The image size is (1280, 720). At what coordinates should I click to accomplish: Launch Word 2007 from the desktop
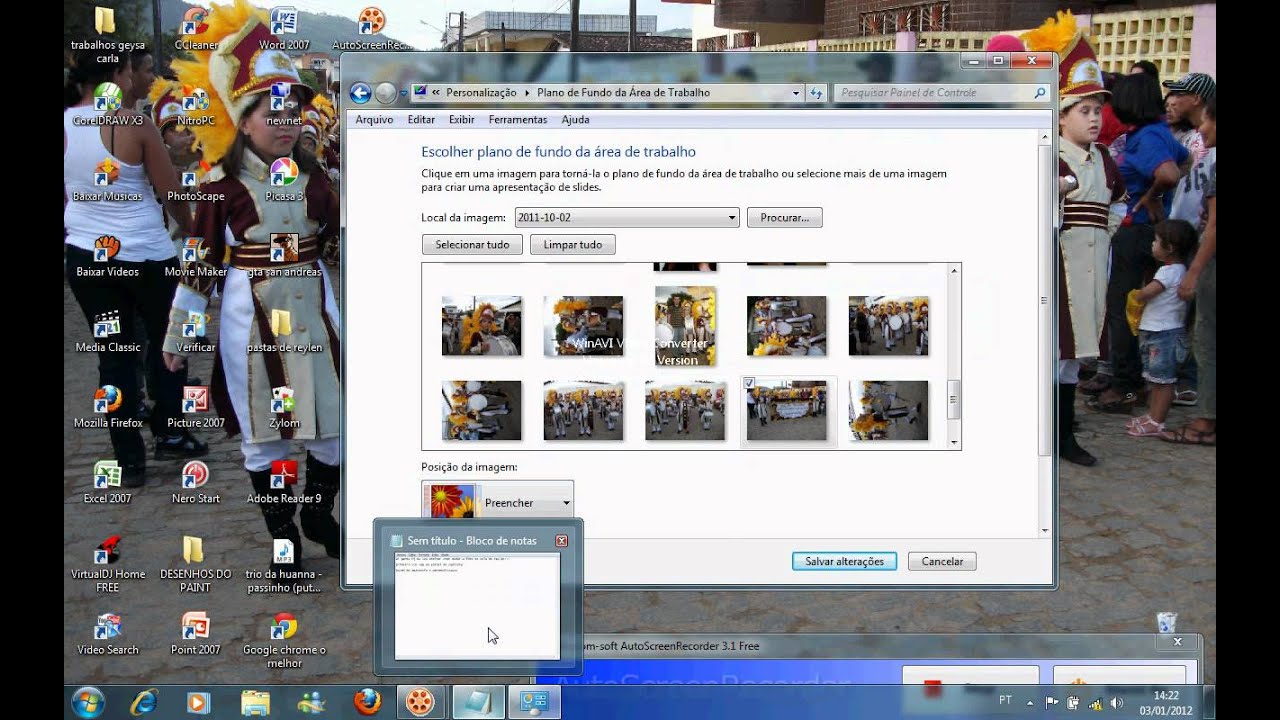coord(284,28)
